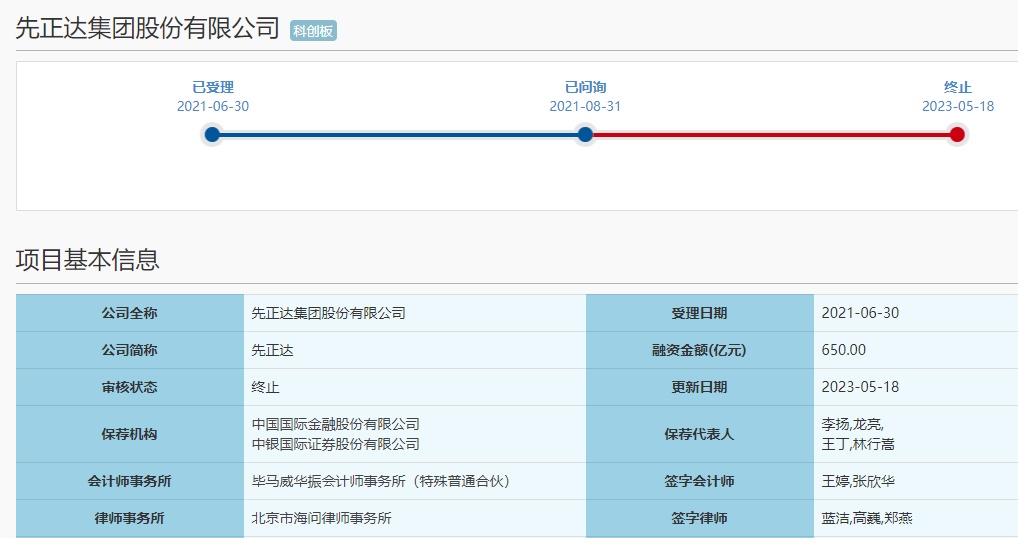Image resolution: width=1018 pixels, height=538 pixels.
Task: Click the 已受理 timeline dot
Action: [211, 134]
